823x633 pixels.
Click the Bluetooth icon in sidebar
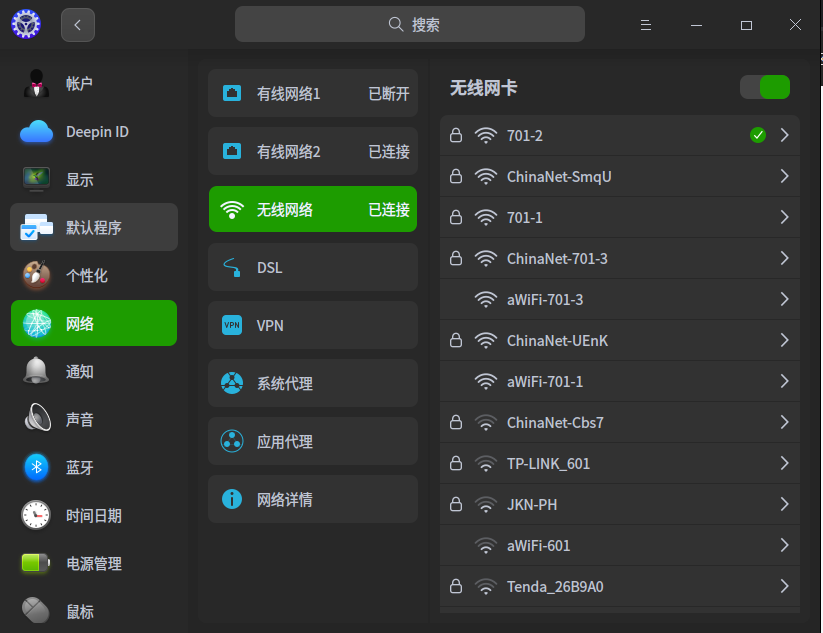(37, 467)
